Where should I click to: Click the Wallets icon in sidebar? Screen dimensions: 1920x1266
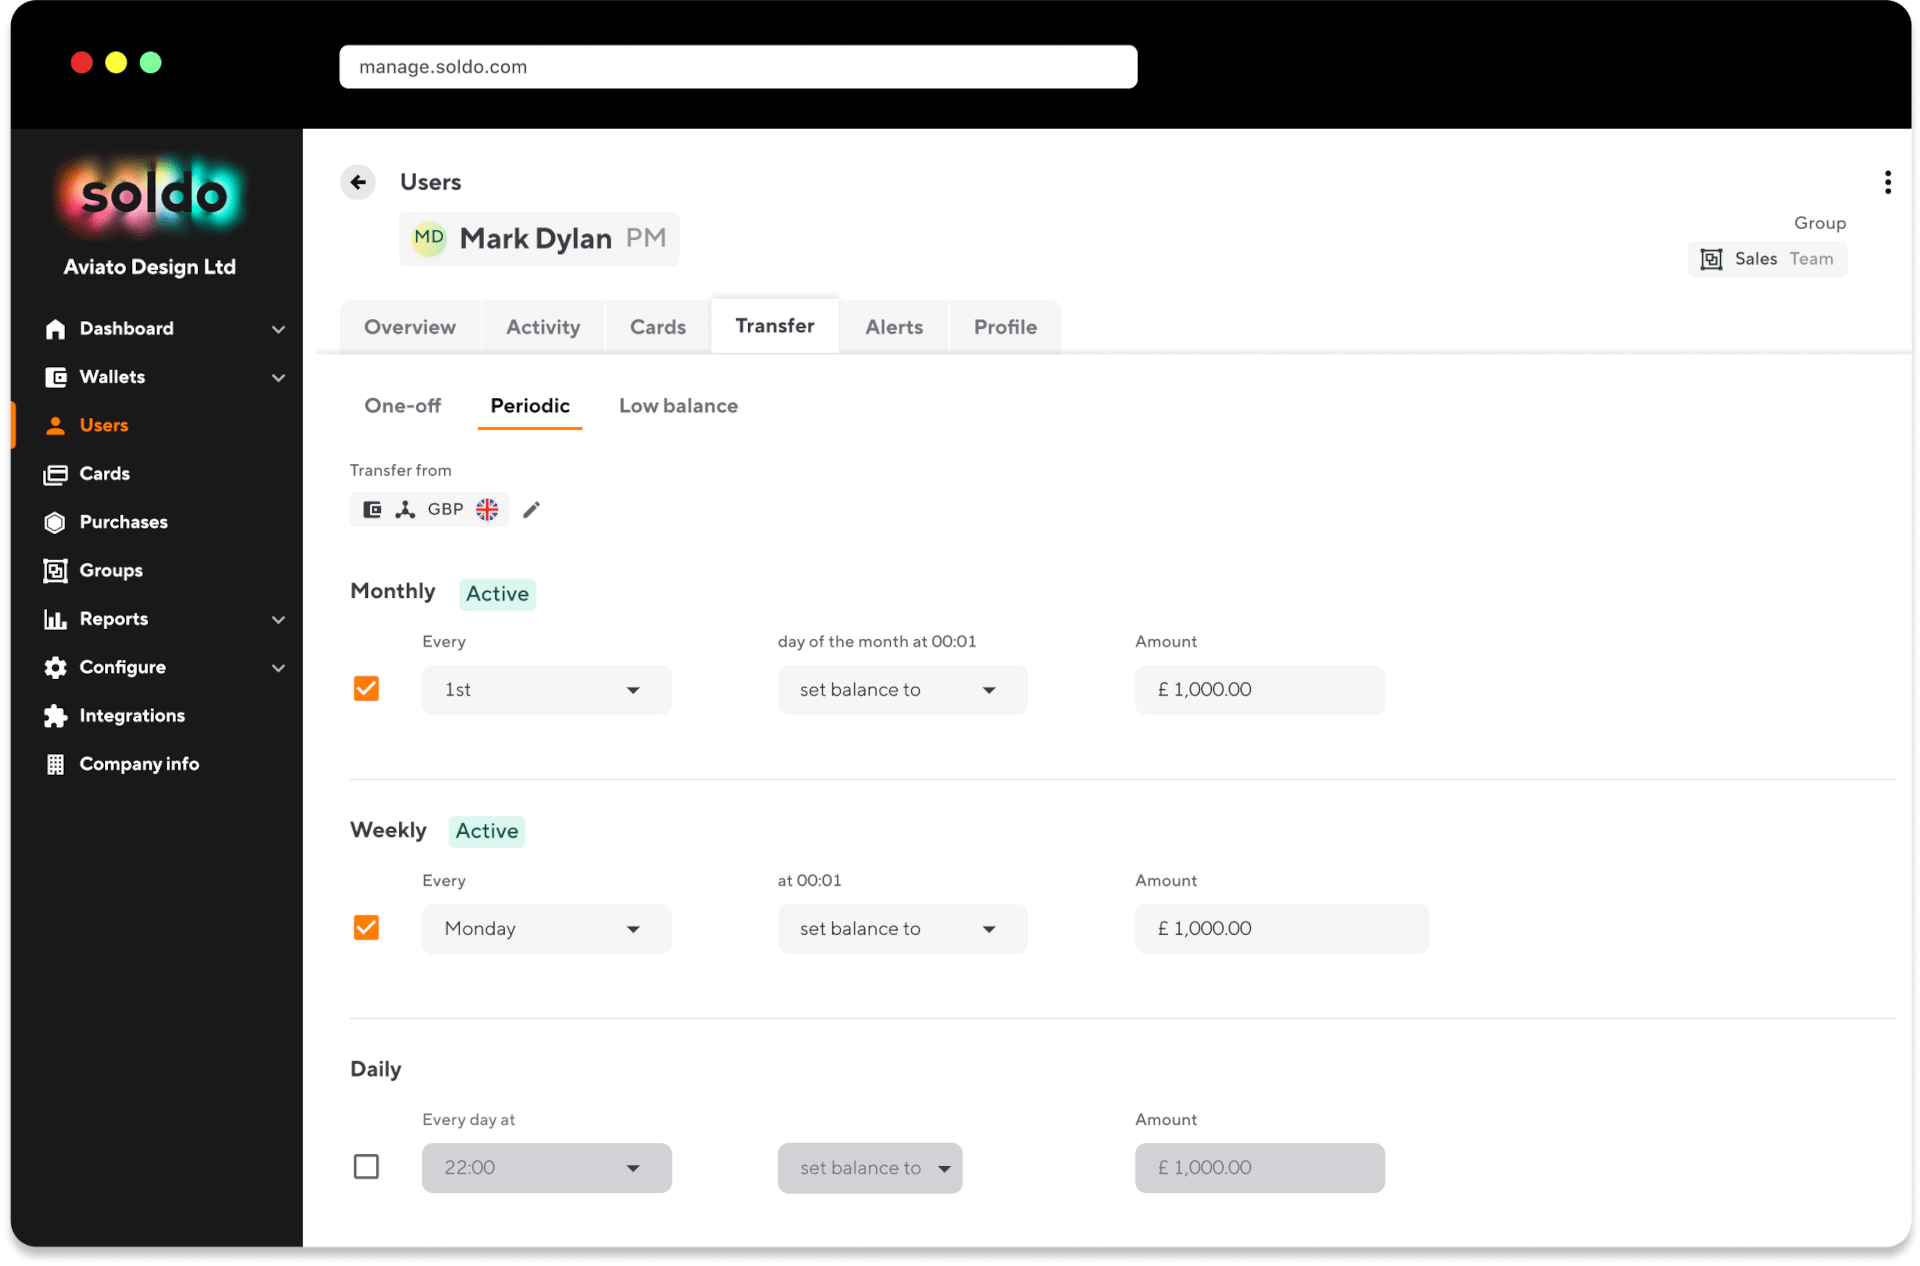click(55, 377)
